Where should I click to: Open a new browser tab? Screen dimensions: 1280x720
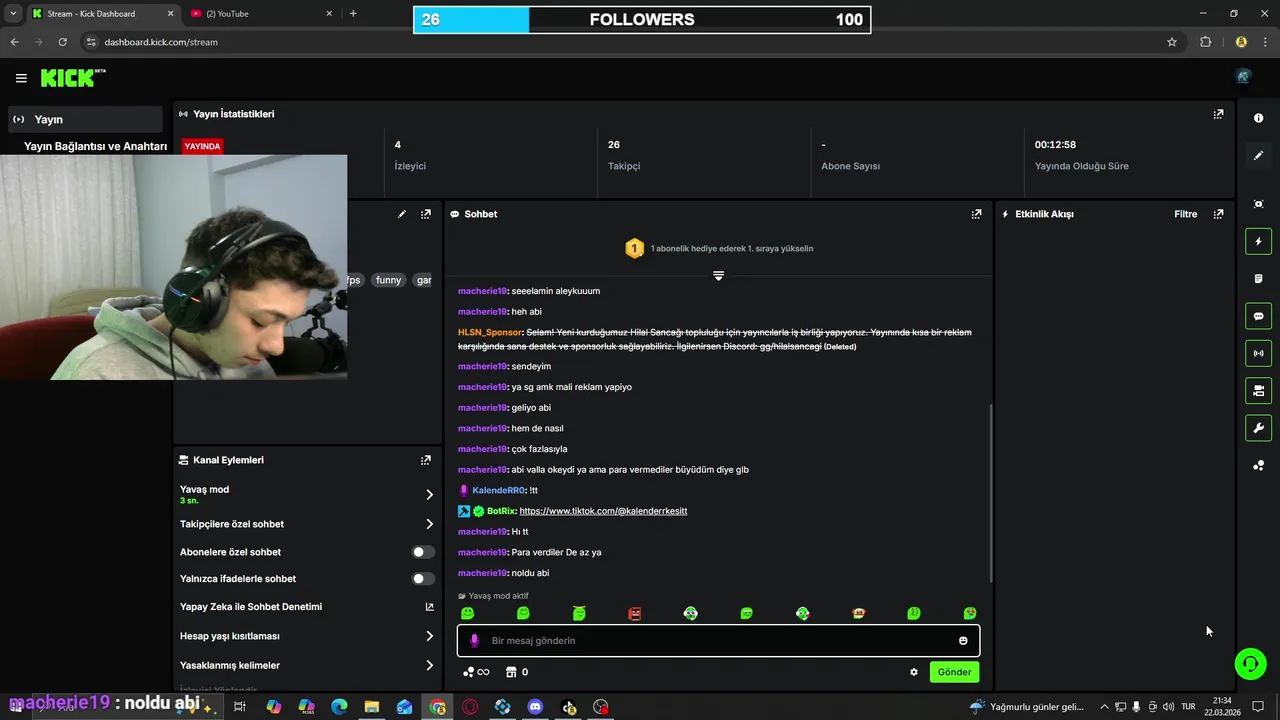pos(353,14)
